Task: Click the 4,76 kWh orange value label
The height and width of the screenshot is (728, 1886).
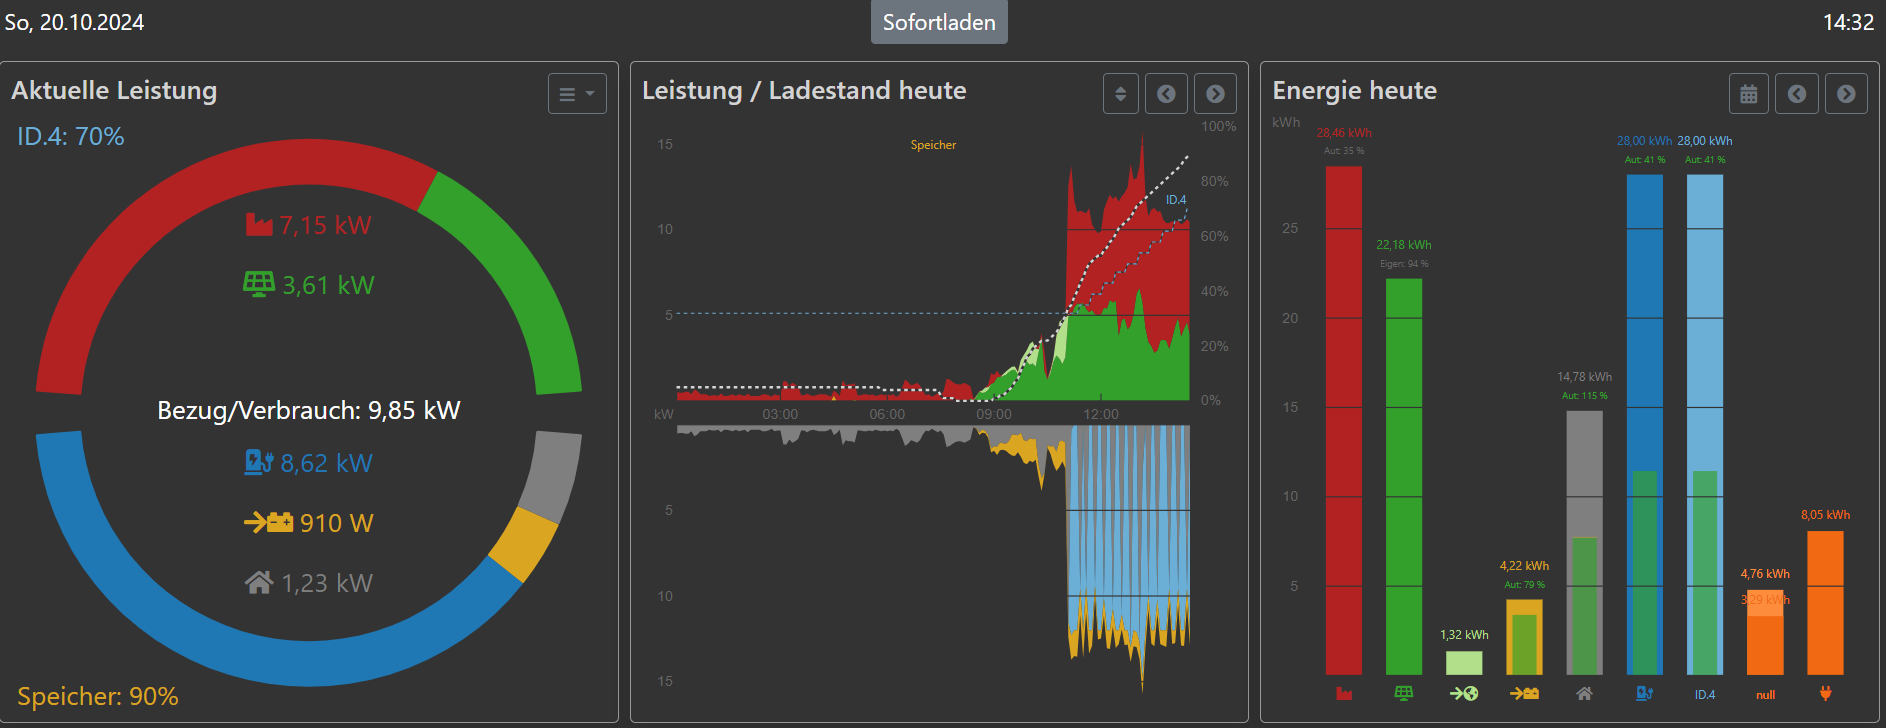Action: [x=1765, y=574]
